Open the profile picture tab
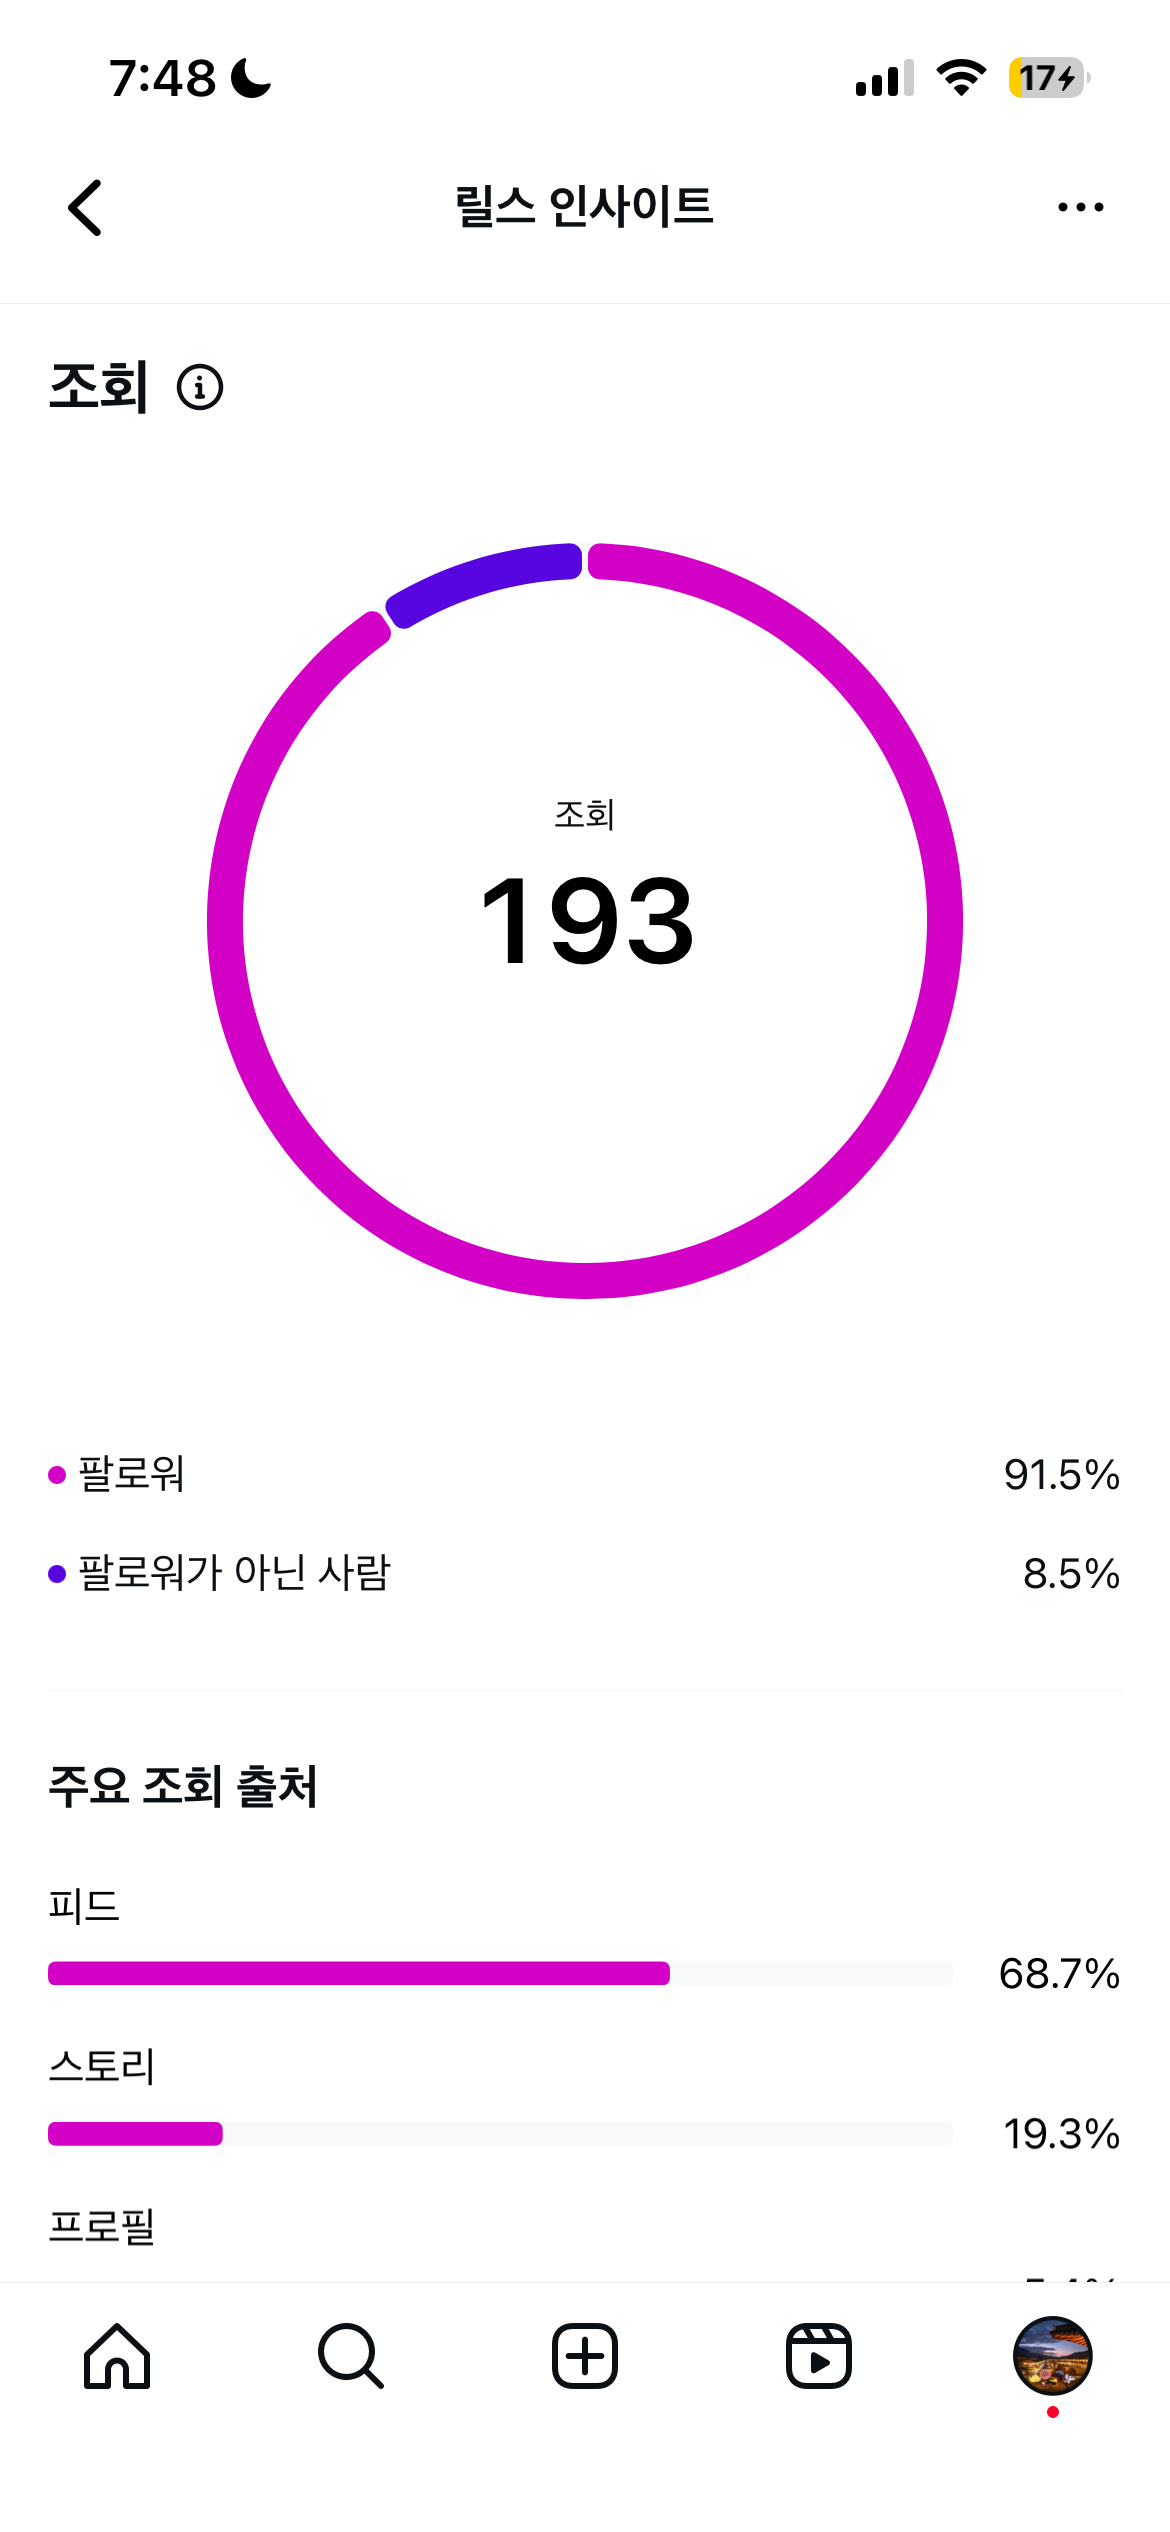Image resolution: width=1170 pixels, height=2532 pixels. coord(1052,2356)
